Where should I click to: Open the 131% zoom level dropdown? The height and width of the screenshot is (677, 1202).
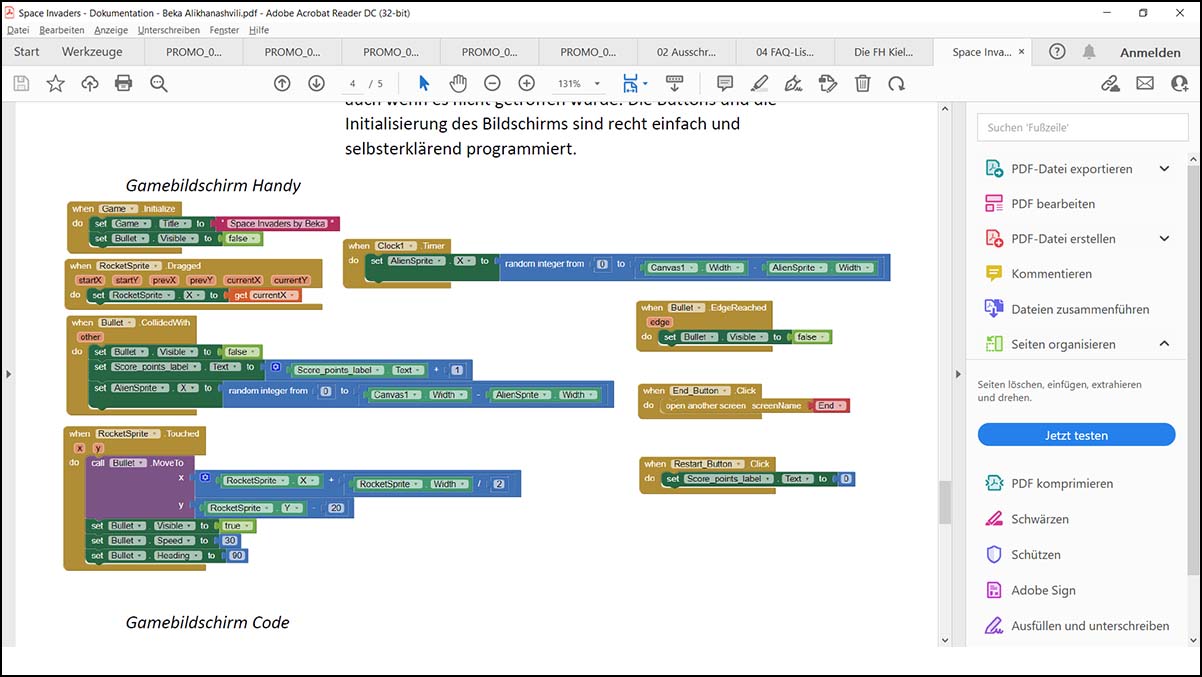[x=578, y=83]
